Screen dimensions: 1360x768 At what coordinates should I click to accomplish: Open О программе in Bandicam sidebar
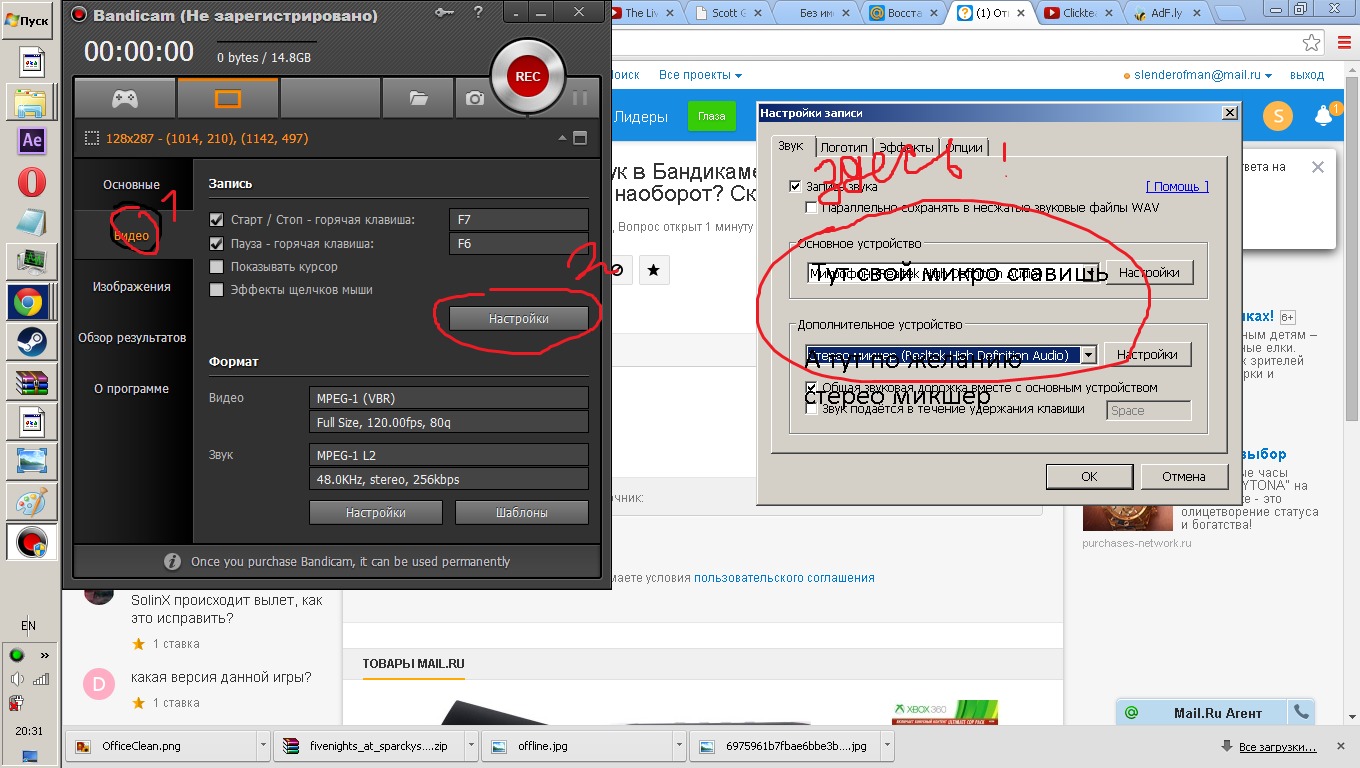pos(132,389)
